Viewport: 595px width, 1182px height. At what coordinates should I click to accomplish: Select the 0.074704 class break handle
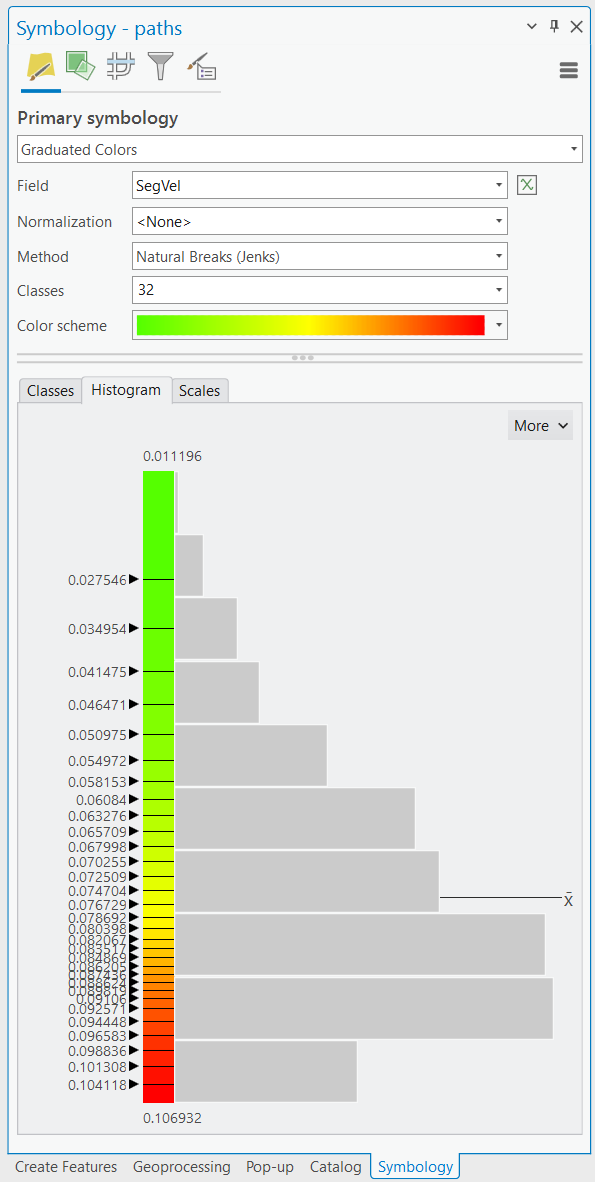(134, 890)
